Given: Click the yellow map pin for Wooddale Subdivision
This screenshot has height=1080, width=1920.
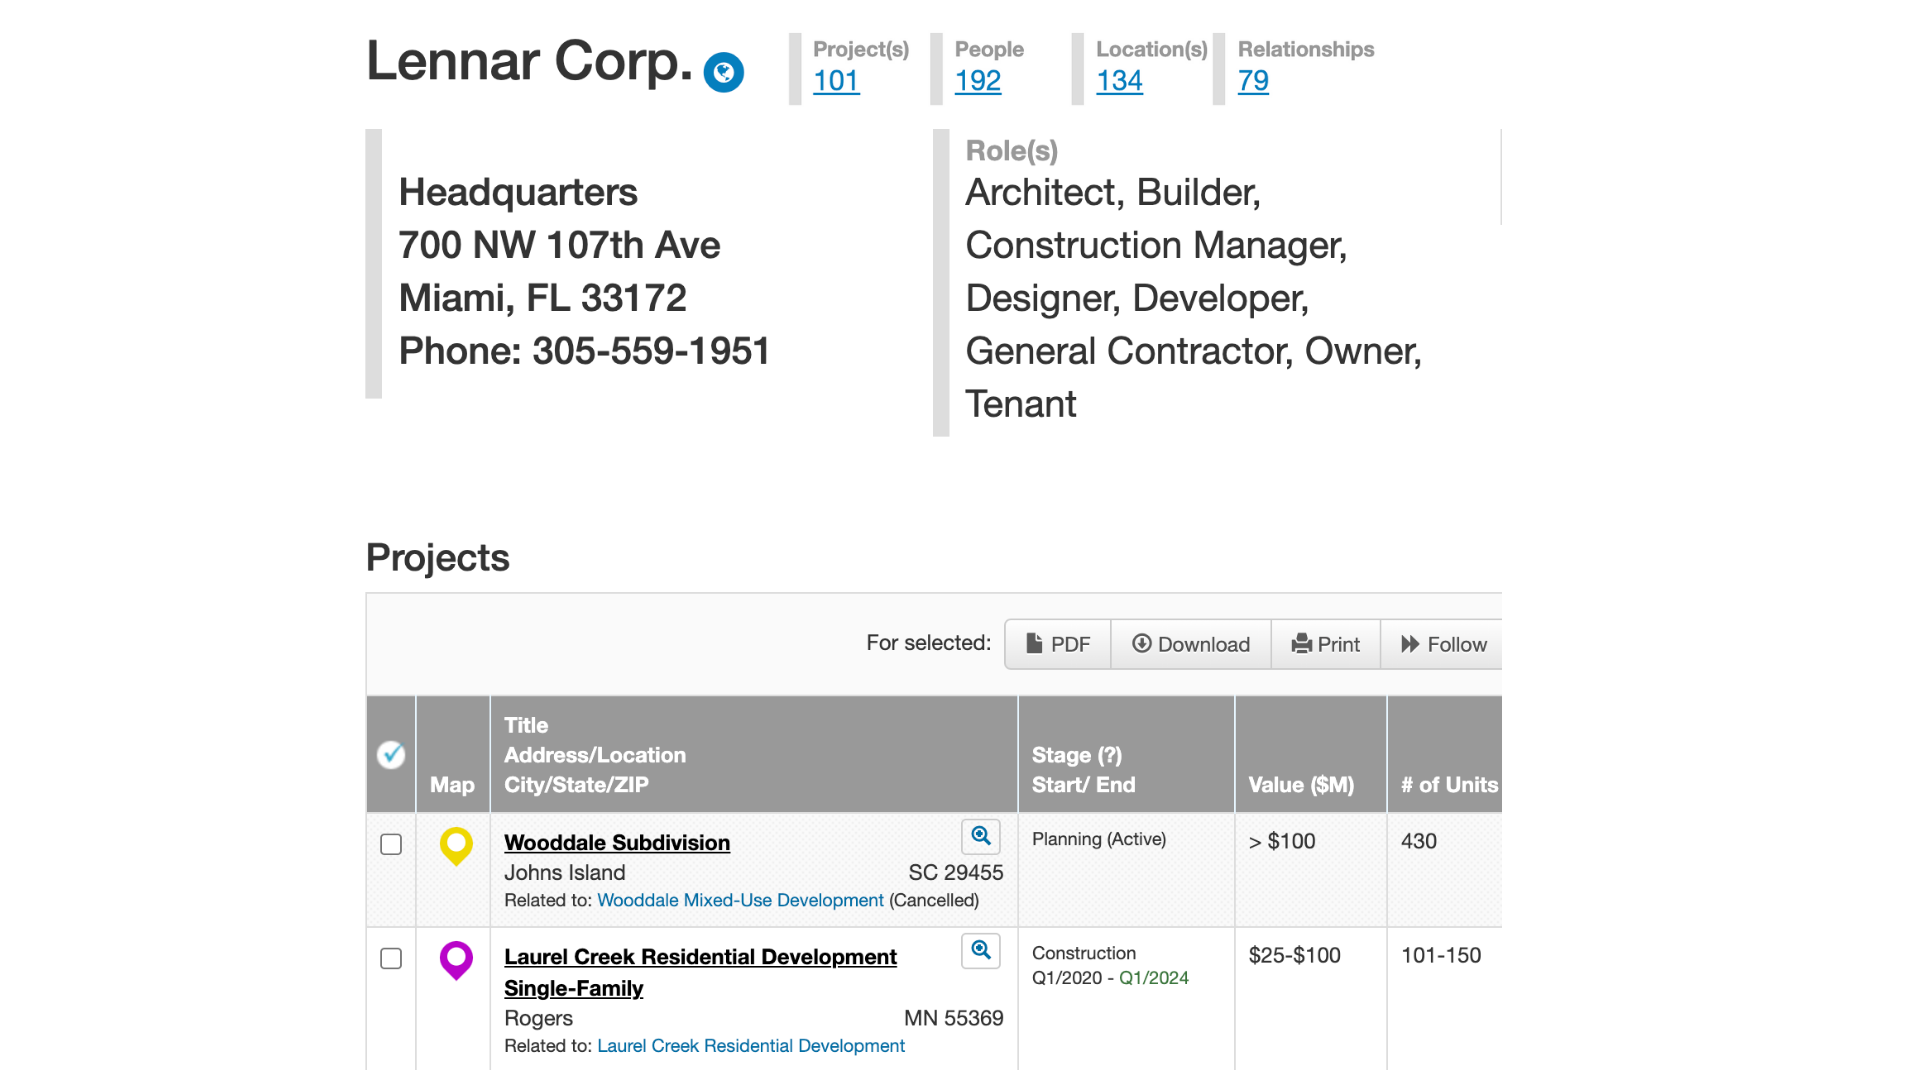Looking at the screenshot, I should tap(456, 845).
